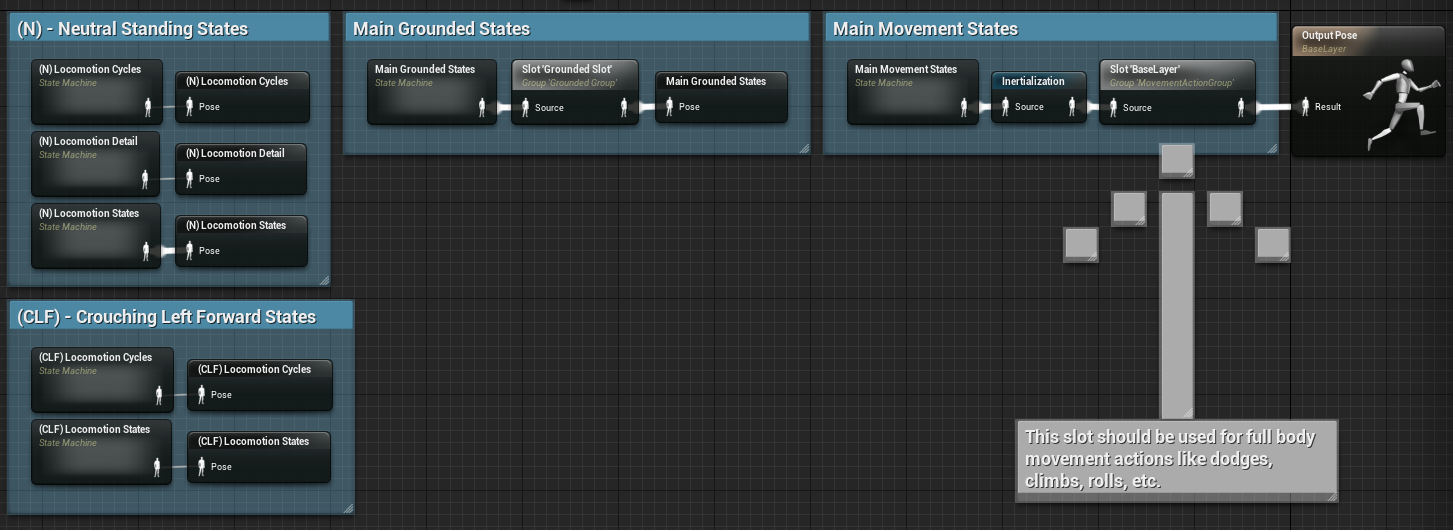Image resolution: width=1453 pixels, height=530 pixels.
Task: Click the Source input pin on Inertialization node
Action: click(x=1005, y=107)
